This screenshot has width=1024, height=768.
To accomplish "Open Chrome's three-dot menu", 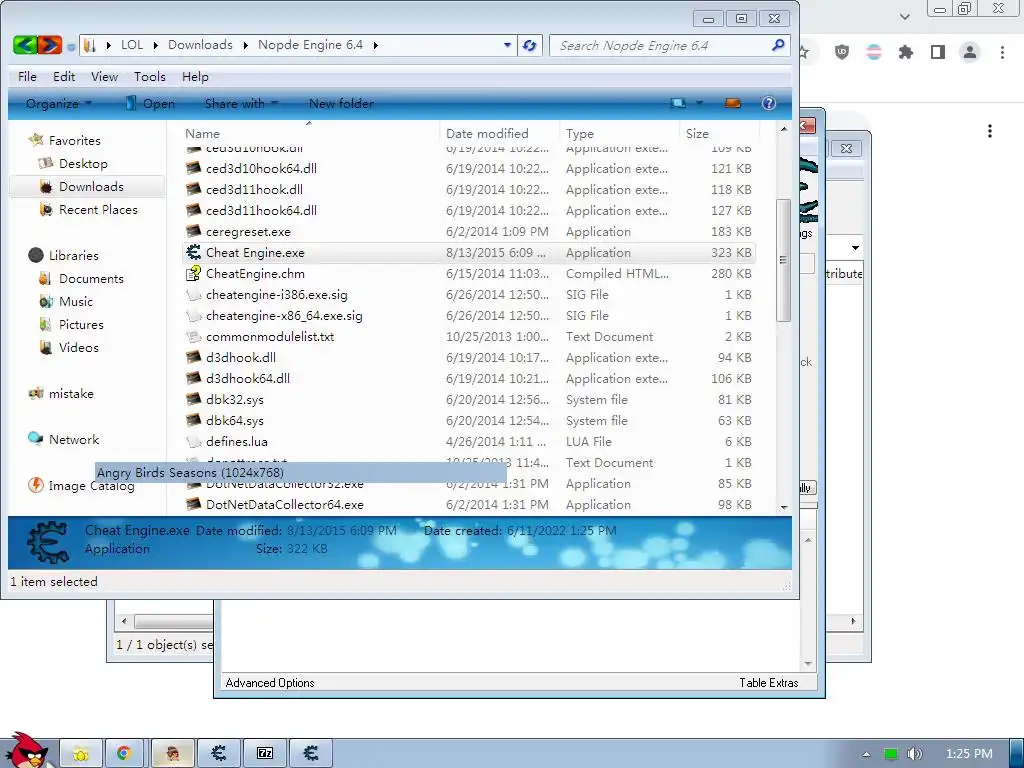I will tap(1002, 52).
